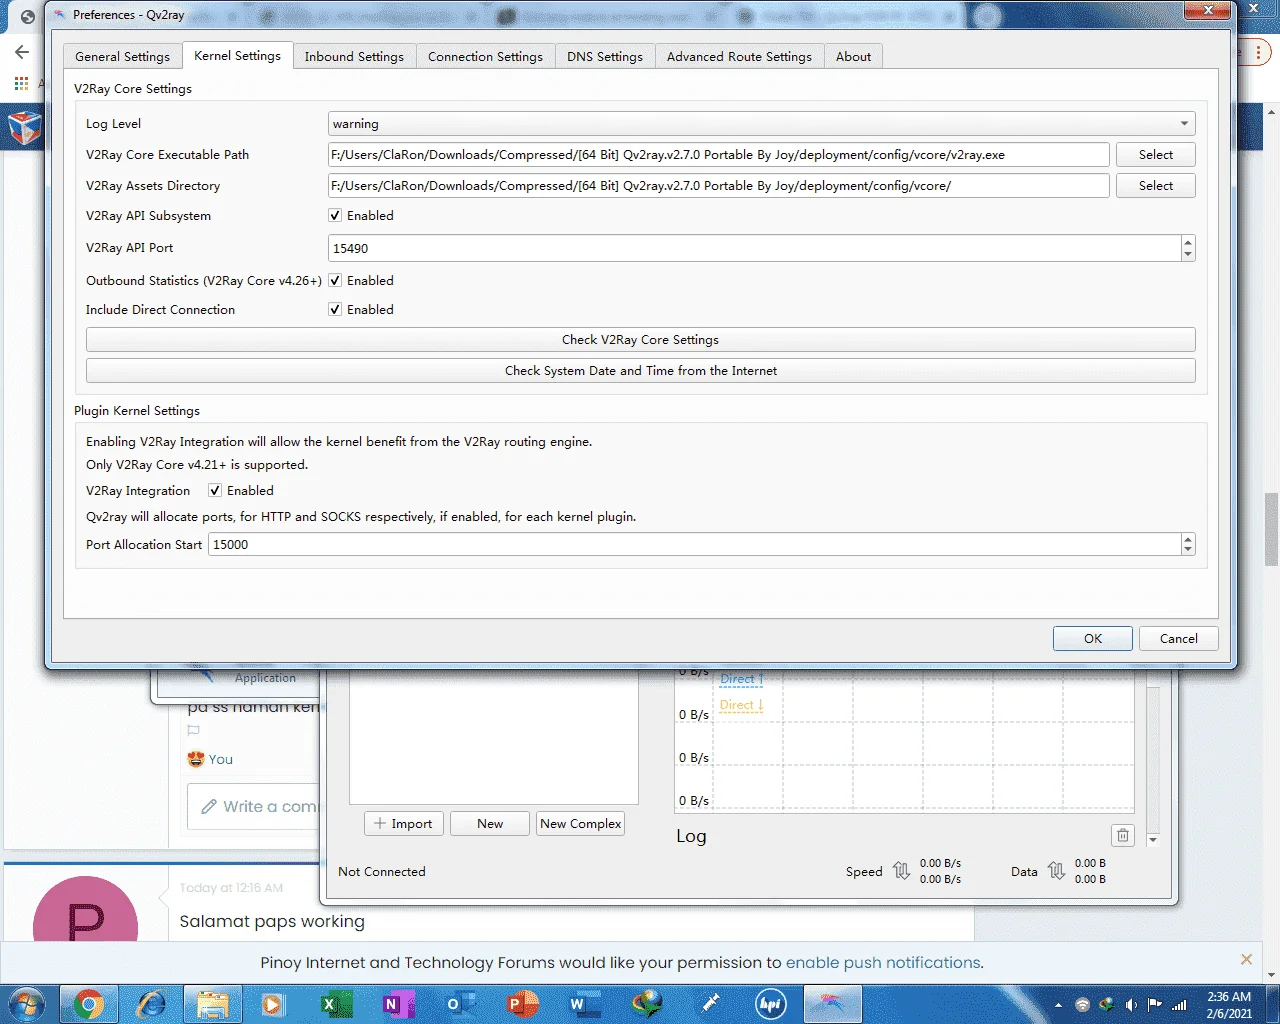Open the media player taskbar icon
Screen dimensions: 1280x1024
pyautogui.click(x=273, y=1004)
